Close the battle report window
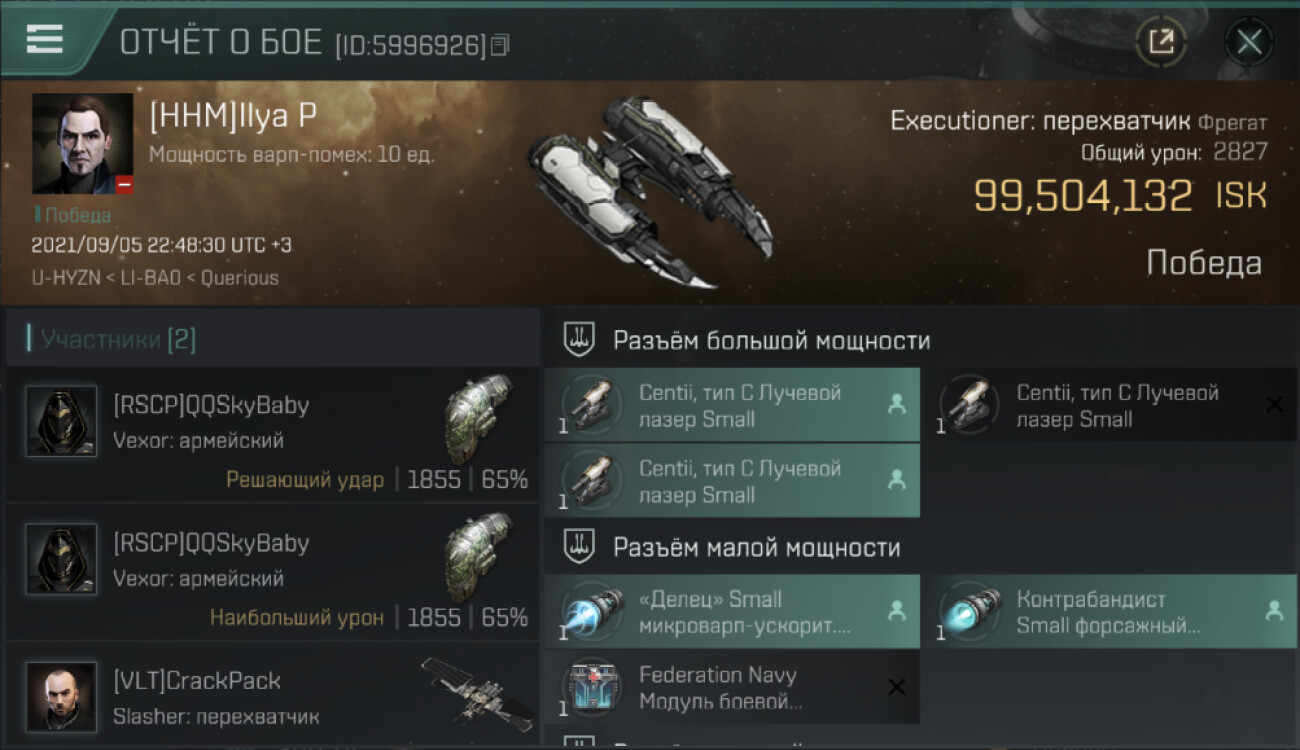This screenshot has width=1300, height=750. pos(1249,42)
